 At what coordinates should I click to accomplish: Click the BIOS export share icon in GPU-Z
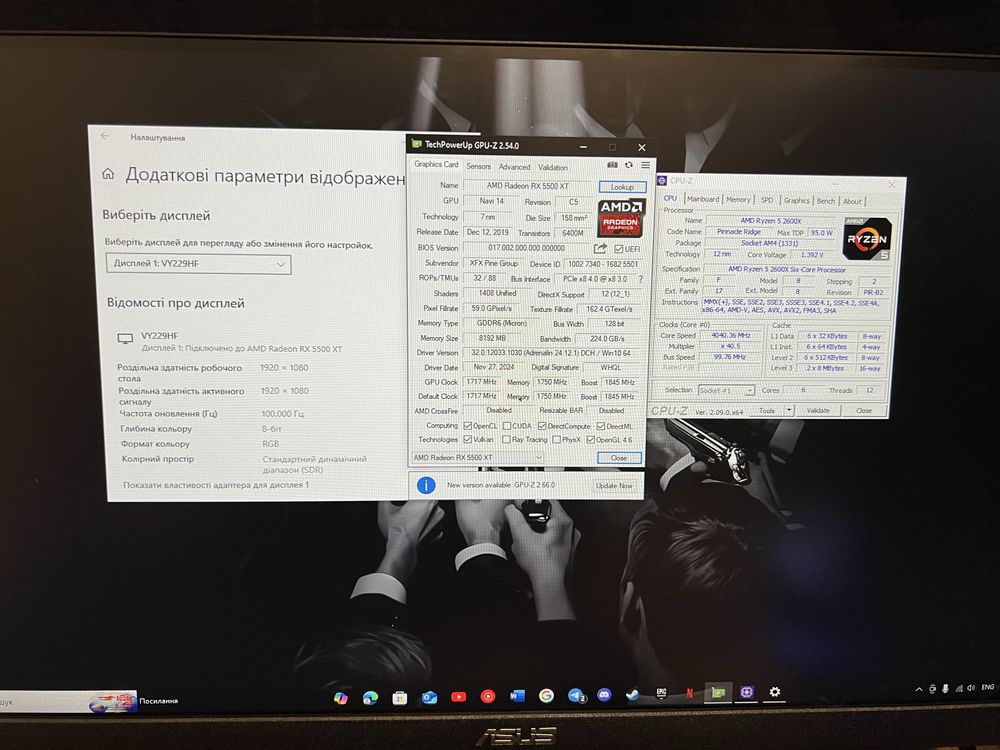(600, 248)
